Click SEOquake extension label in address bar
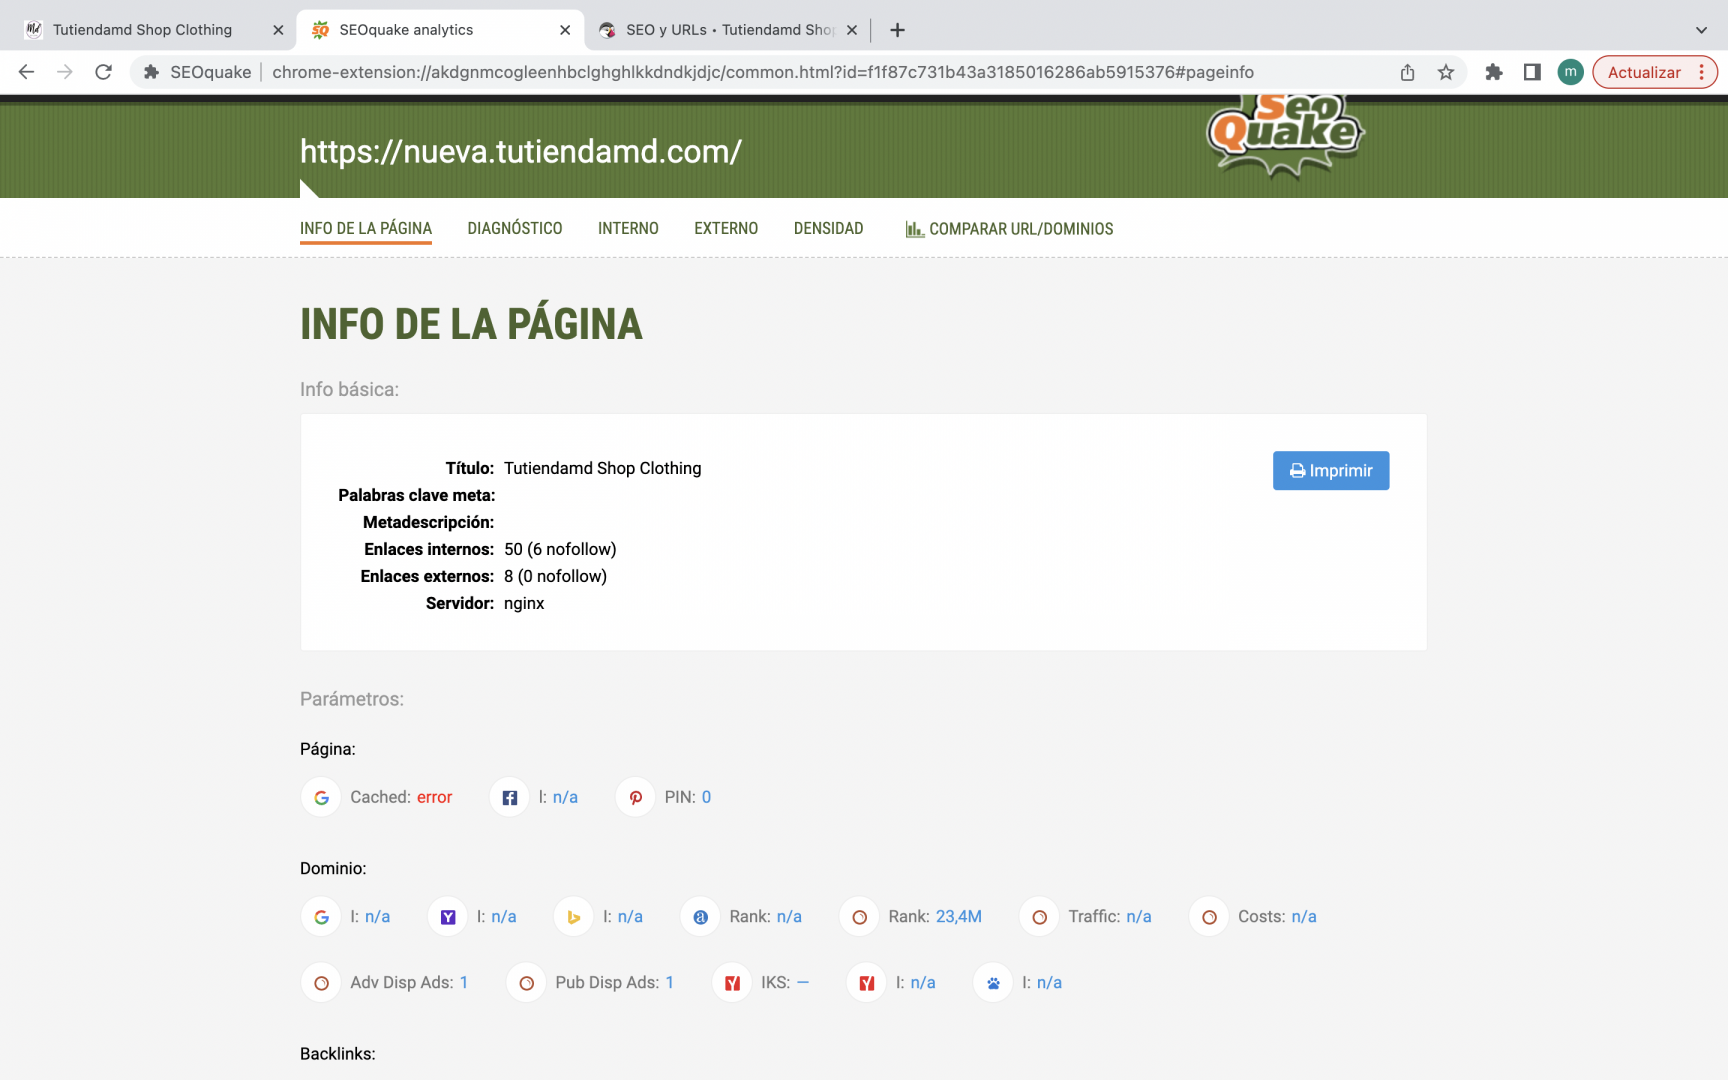The width and height of the screenshot is (1728, 1080). click(198, 72)
